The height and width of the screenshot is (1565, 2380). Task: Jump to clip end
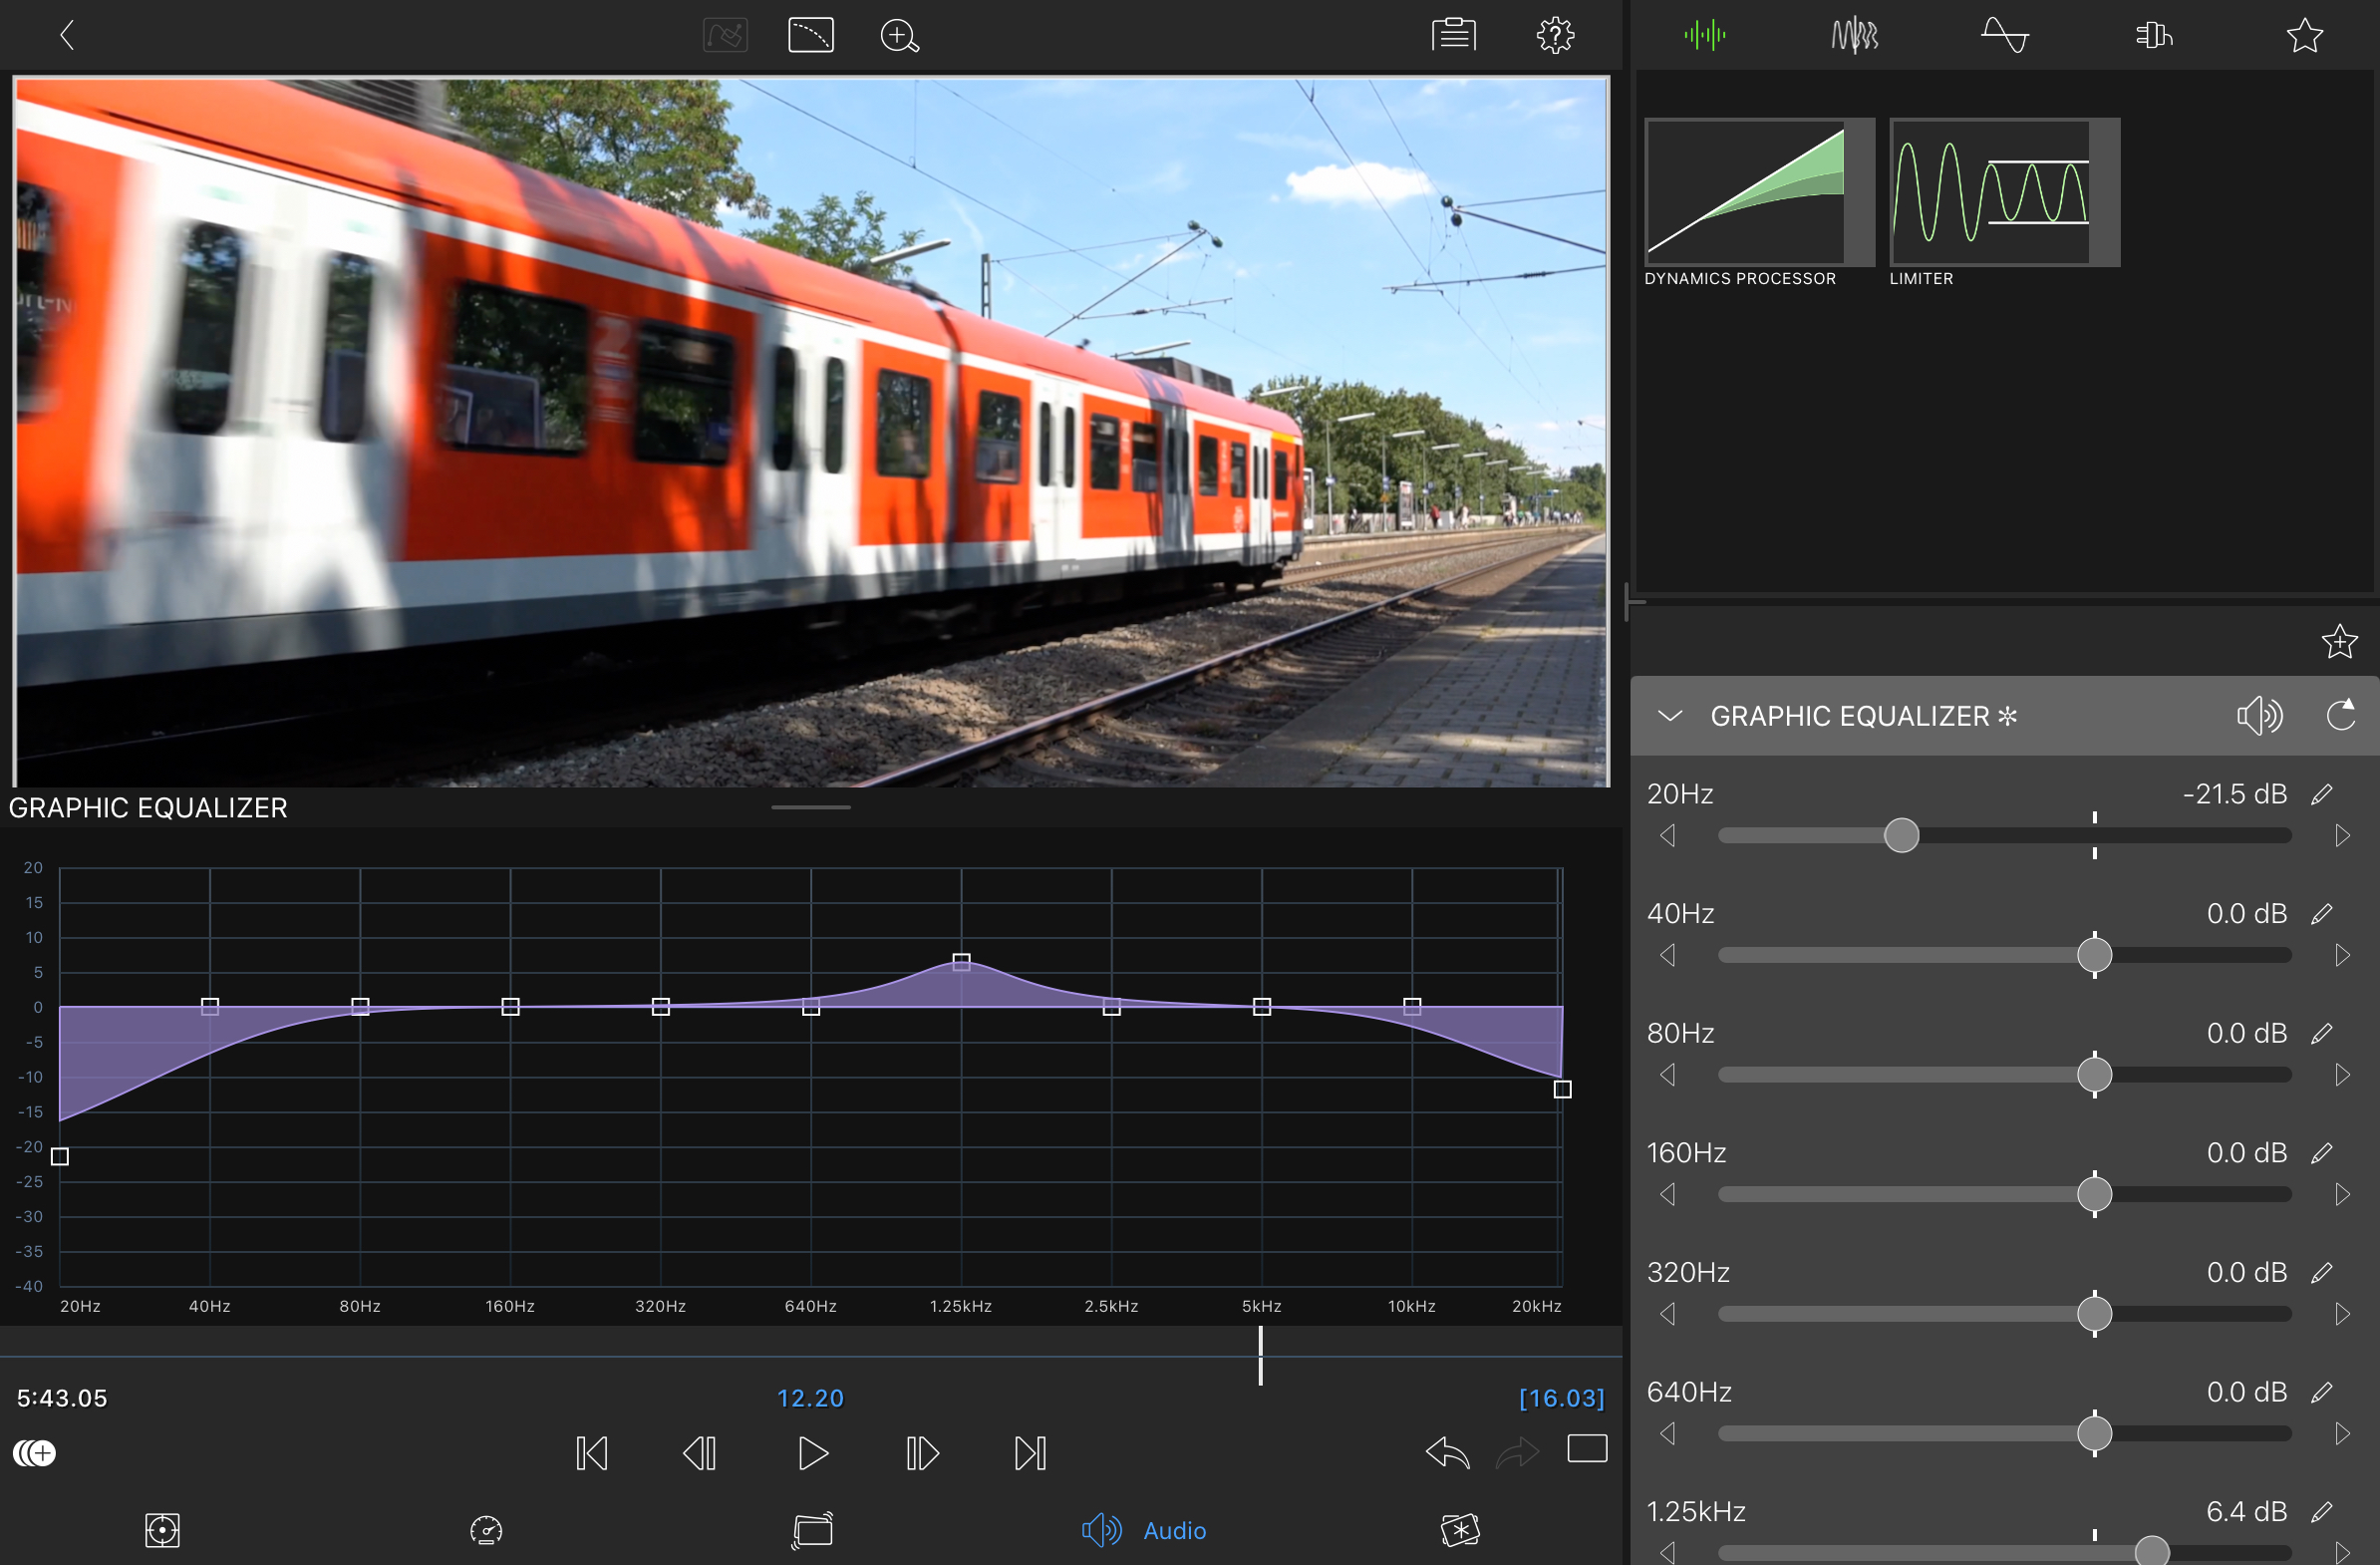[1030, 1453]
